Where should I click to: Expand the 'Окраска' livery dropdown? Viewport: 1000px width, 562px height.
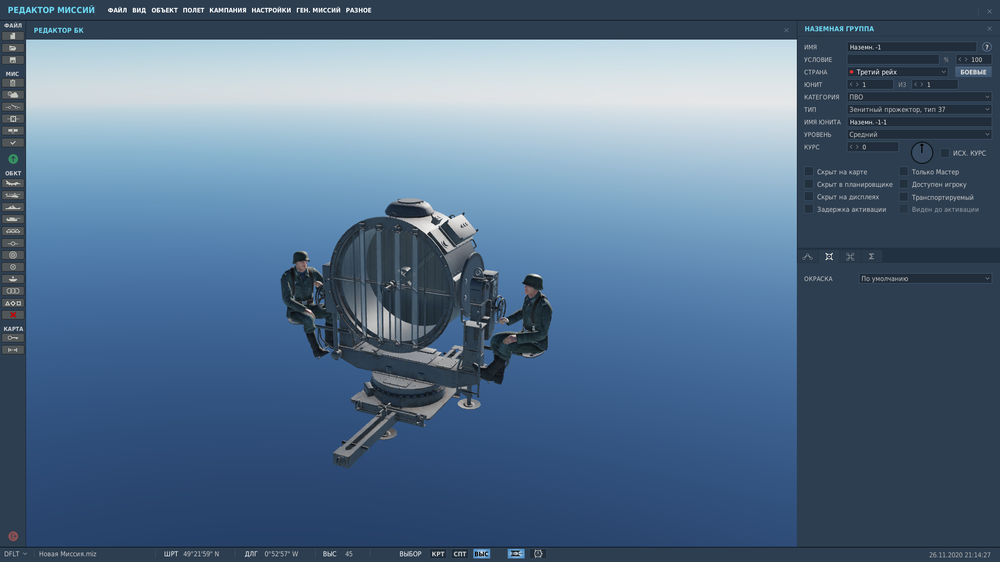click(x=925, y=279)
